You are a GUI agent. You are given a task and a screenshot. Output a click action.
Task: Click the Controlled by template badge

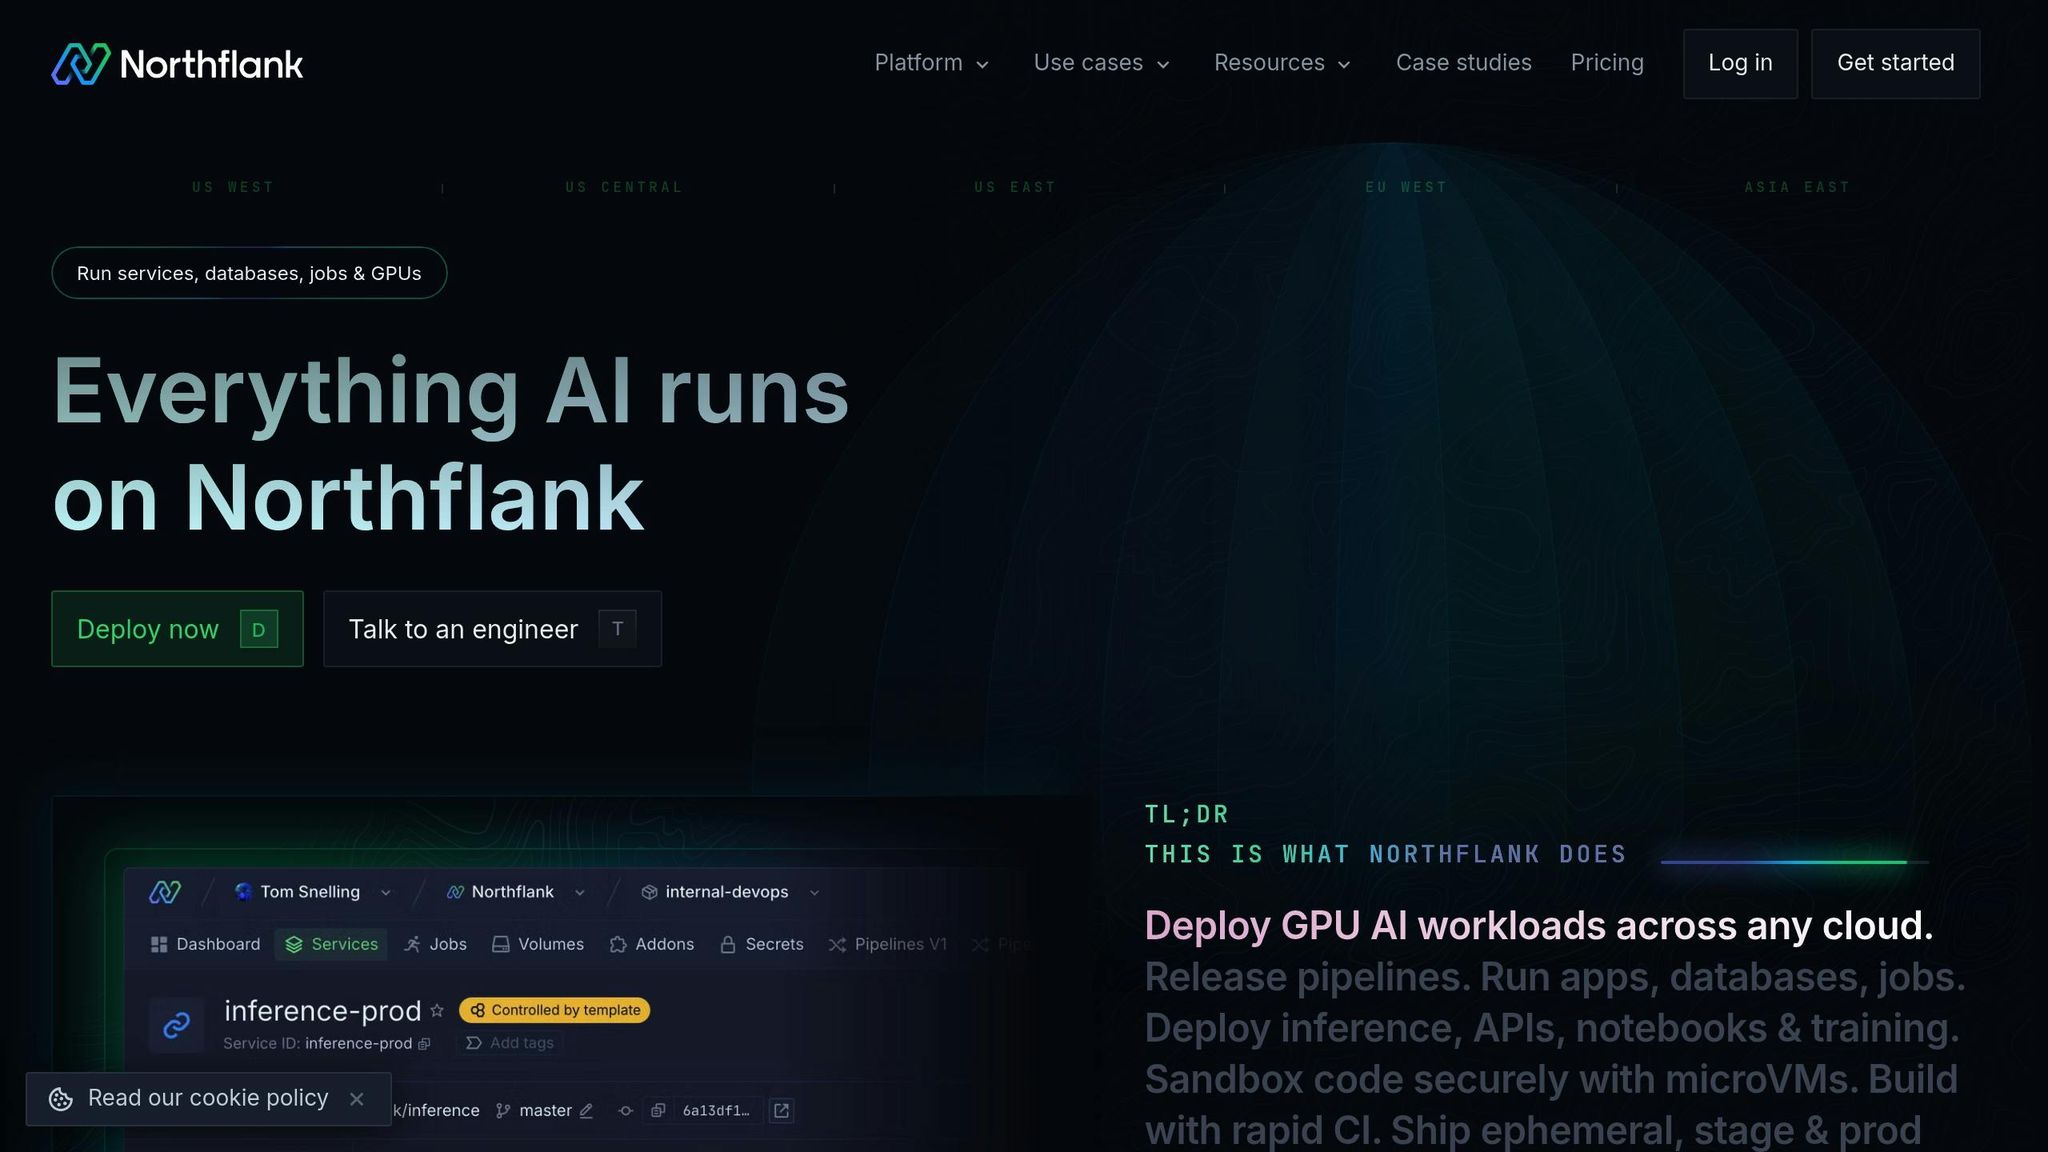(x=555, y=1010)
